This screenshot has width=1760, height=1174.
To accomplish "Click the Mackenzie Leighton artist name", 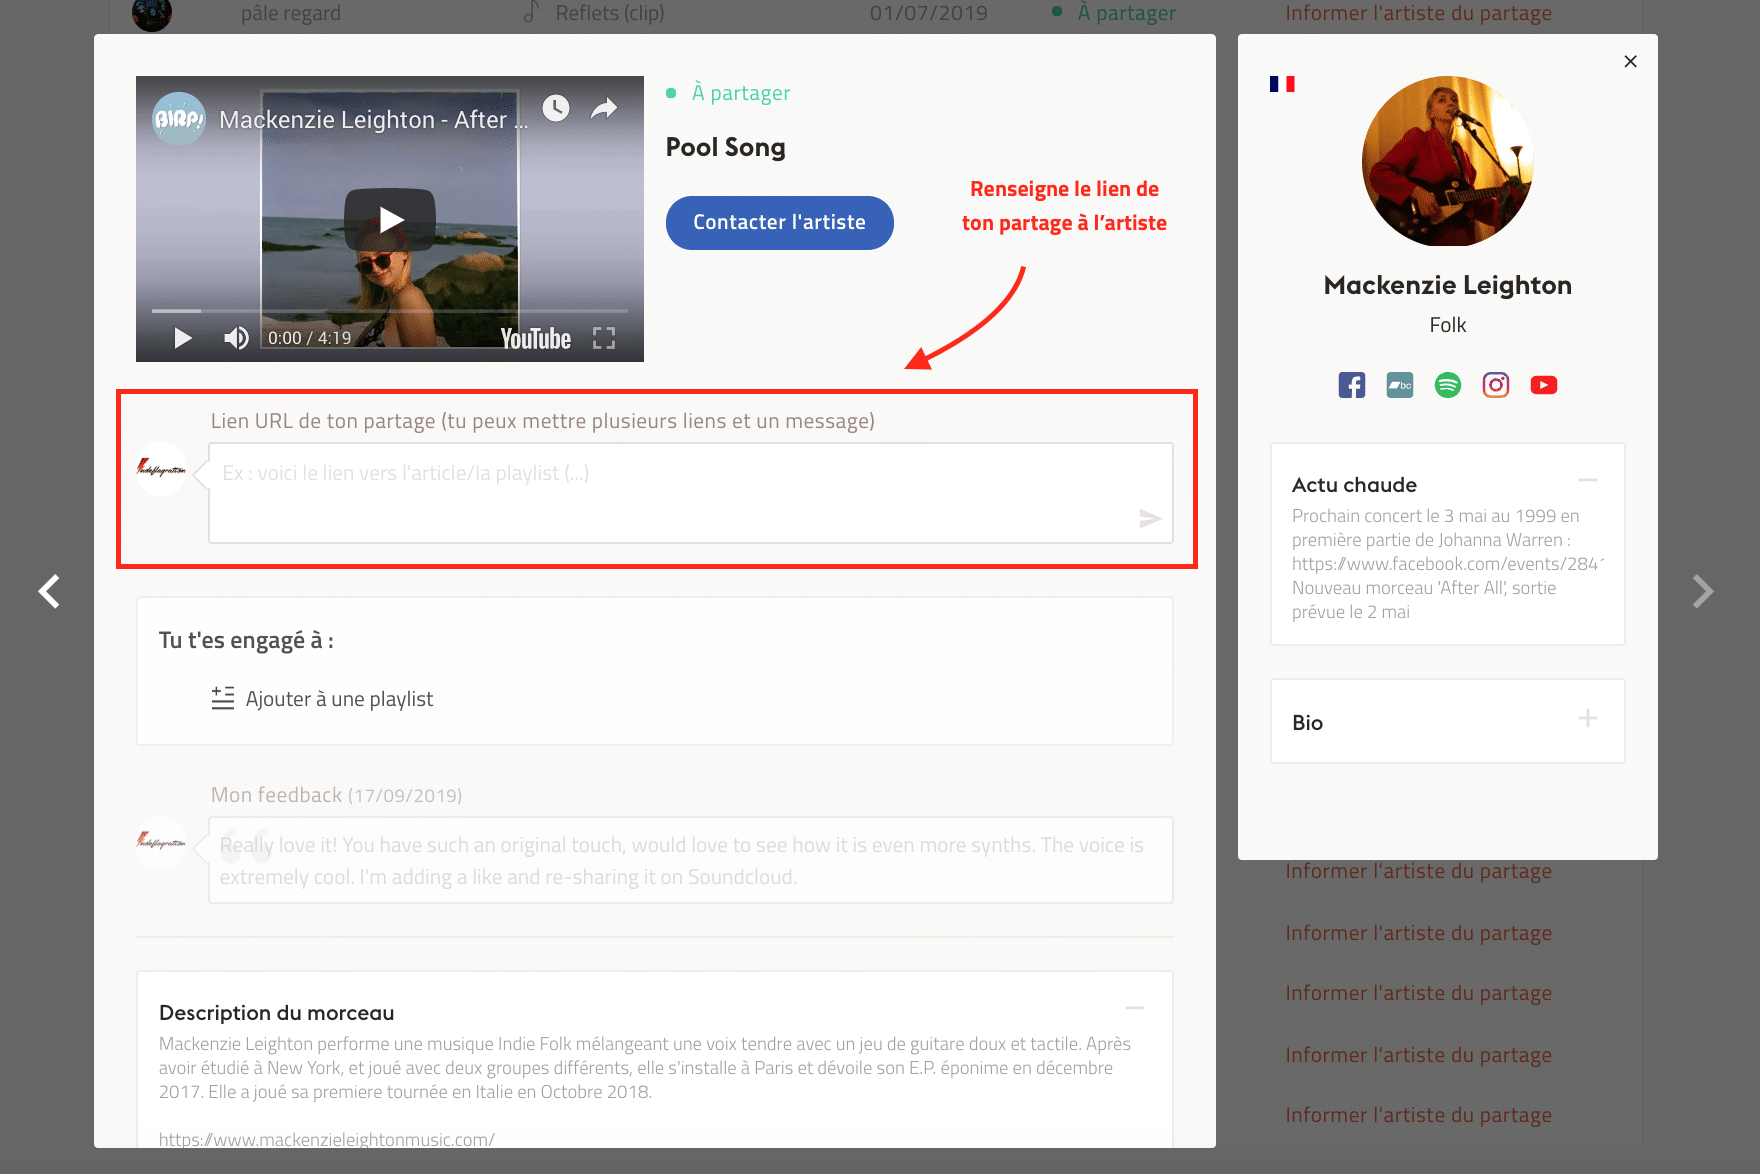I will [x=1448, y=285].
